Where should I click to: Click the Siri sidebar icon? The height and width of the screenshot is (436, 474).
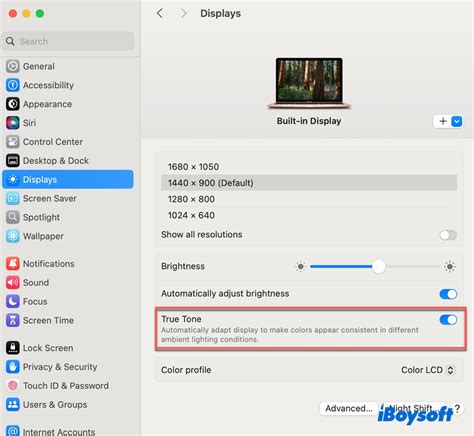[13, 123]
